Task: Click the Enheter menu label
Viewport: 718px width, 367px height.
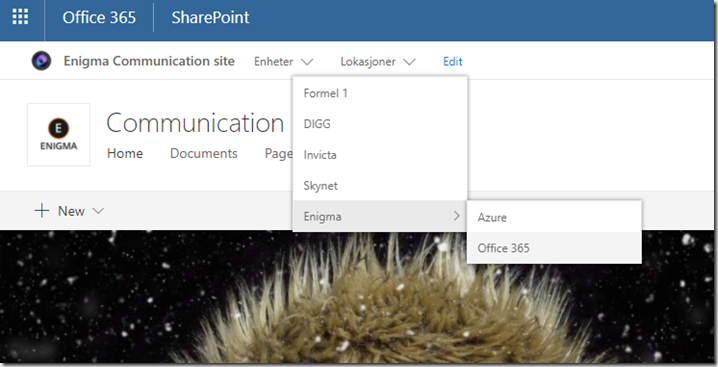Action: coord(273,61)
